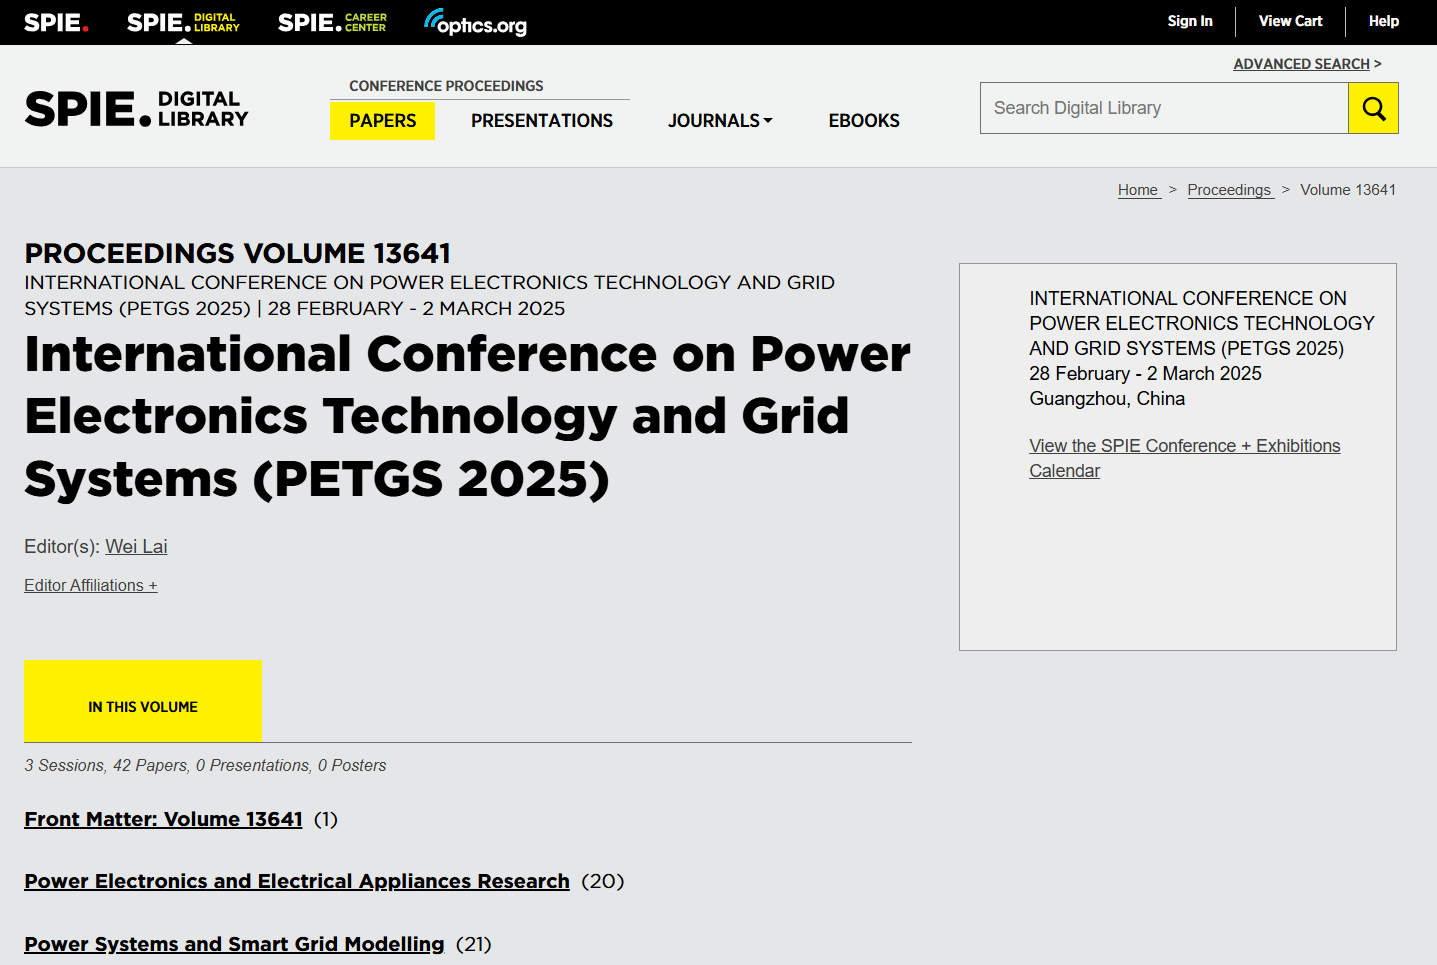The height and width of the screenshot is (965, 1437).
Task: Expand the Journals dropdown menu
Action: [720, 121]
